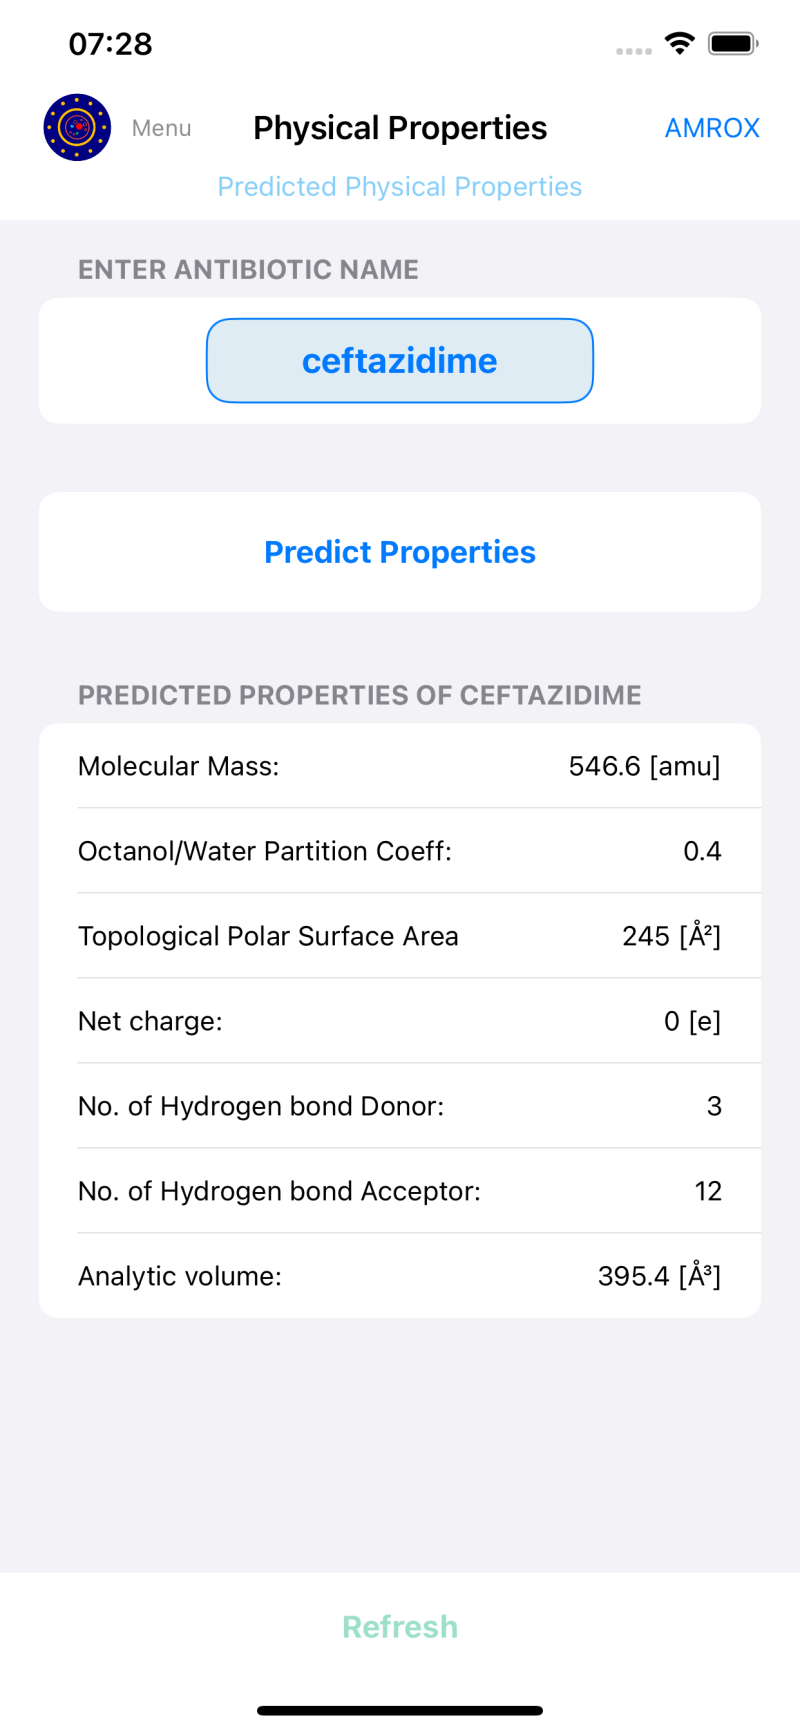Tap the ceftazidime antibiotic name field
The height and width of the screenshot is (1731, 800).
(400, 361)
